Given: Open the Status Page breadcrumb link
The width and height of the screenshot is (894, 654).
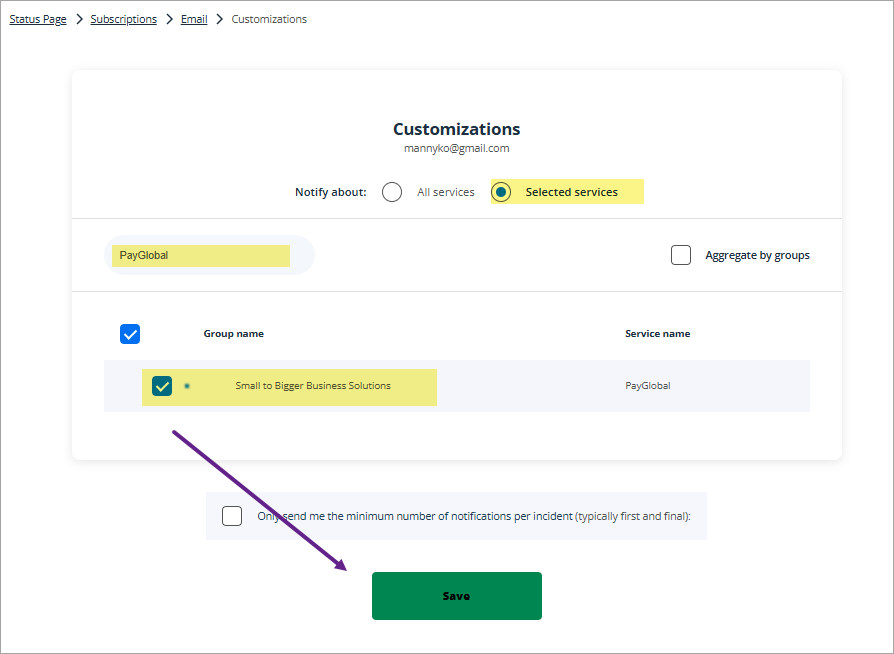Looking at the screenshot, I should coord(38,19).
